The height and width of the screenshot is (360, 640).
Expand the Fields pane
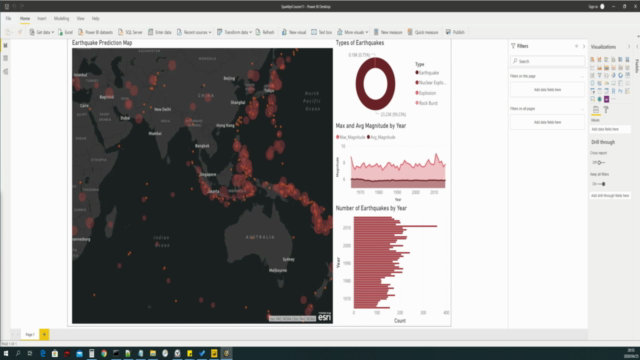(637, 47)
